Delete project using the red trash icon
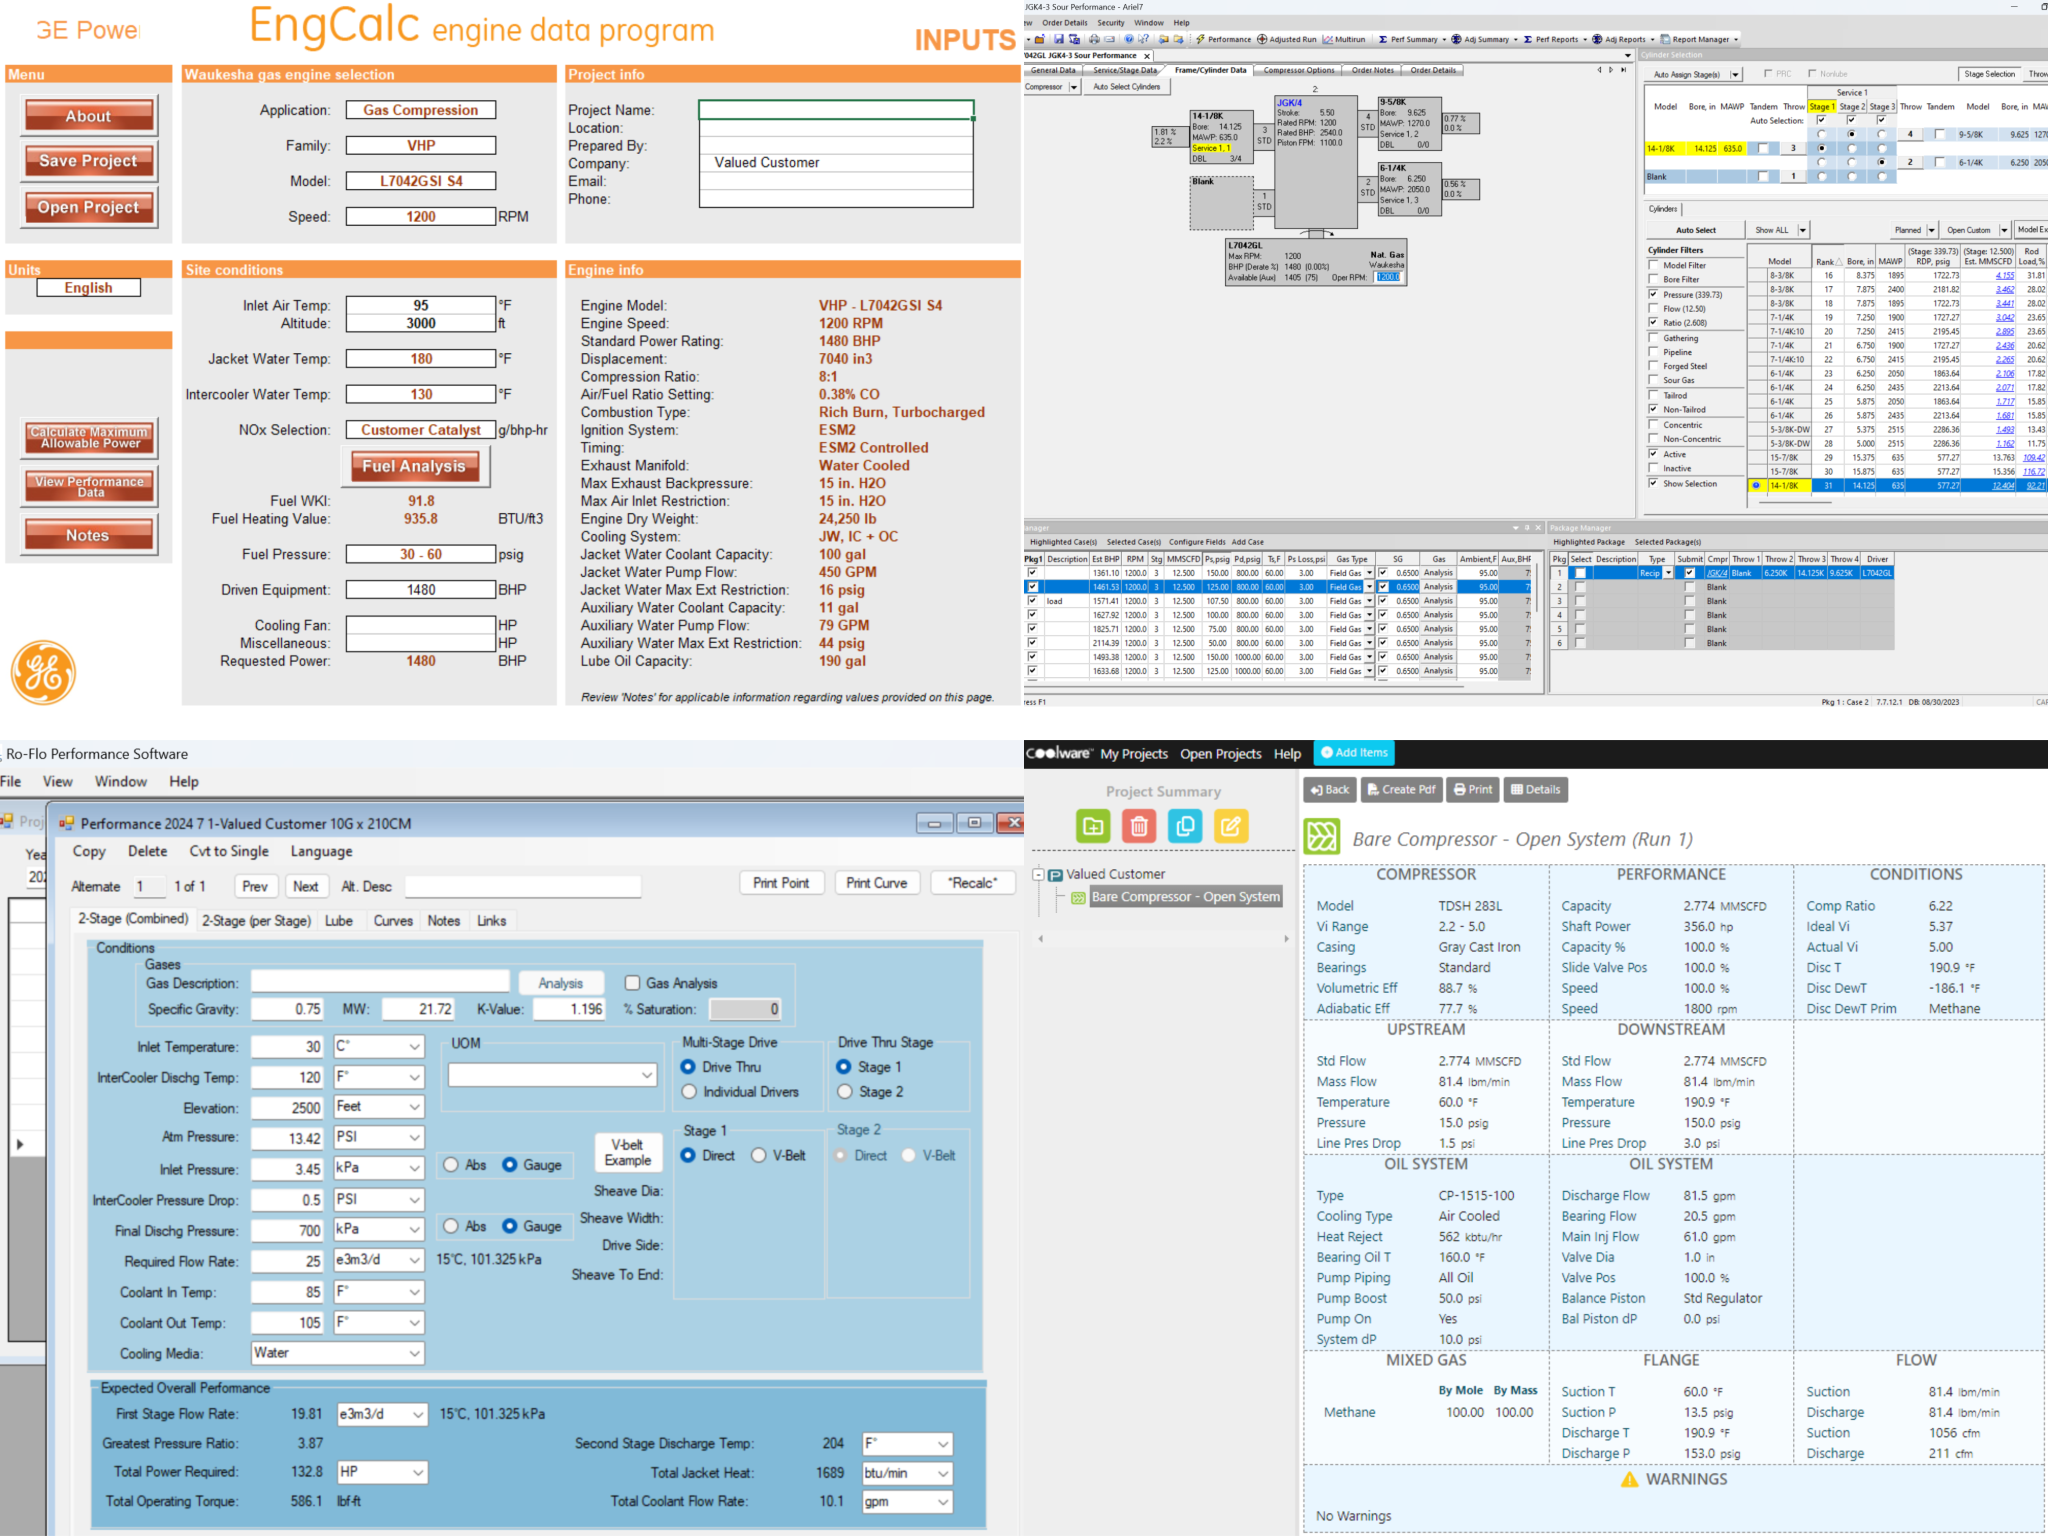This screenshot has width=2048, height=1536. pyautogui.click(x=1140, y=826)
